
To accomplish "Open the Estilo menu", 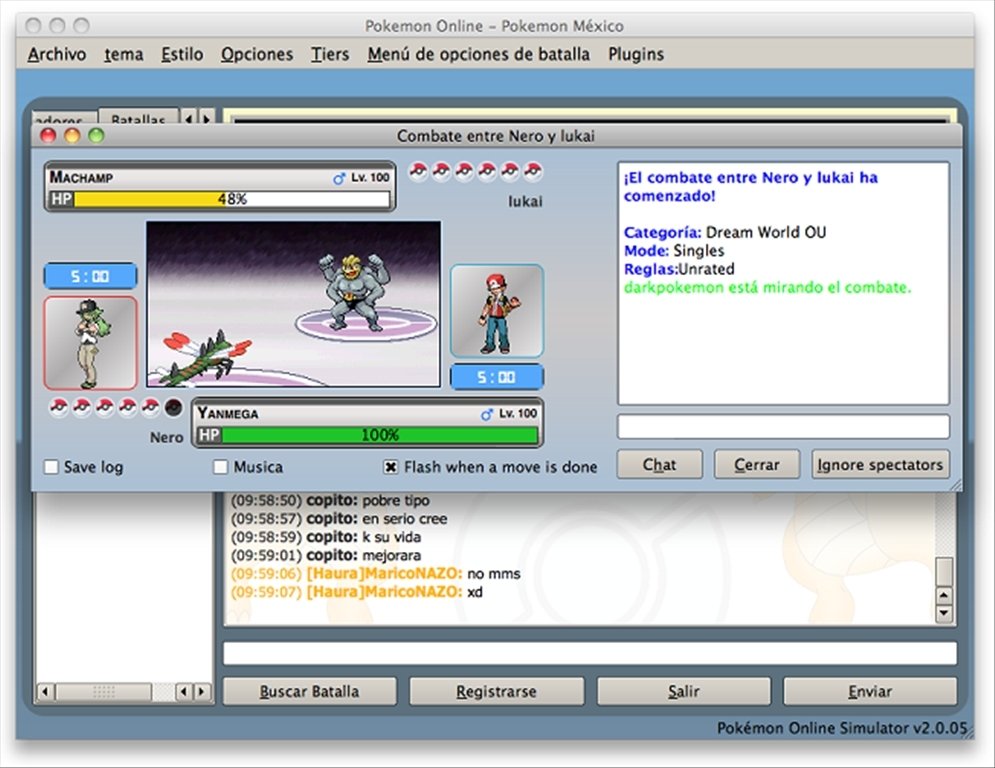I will 181,55.
